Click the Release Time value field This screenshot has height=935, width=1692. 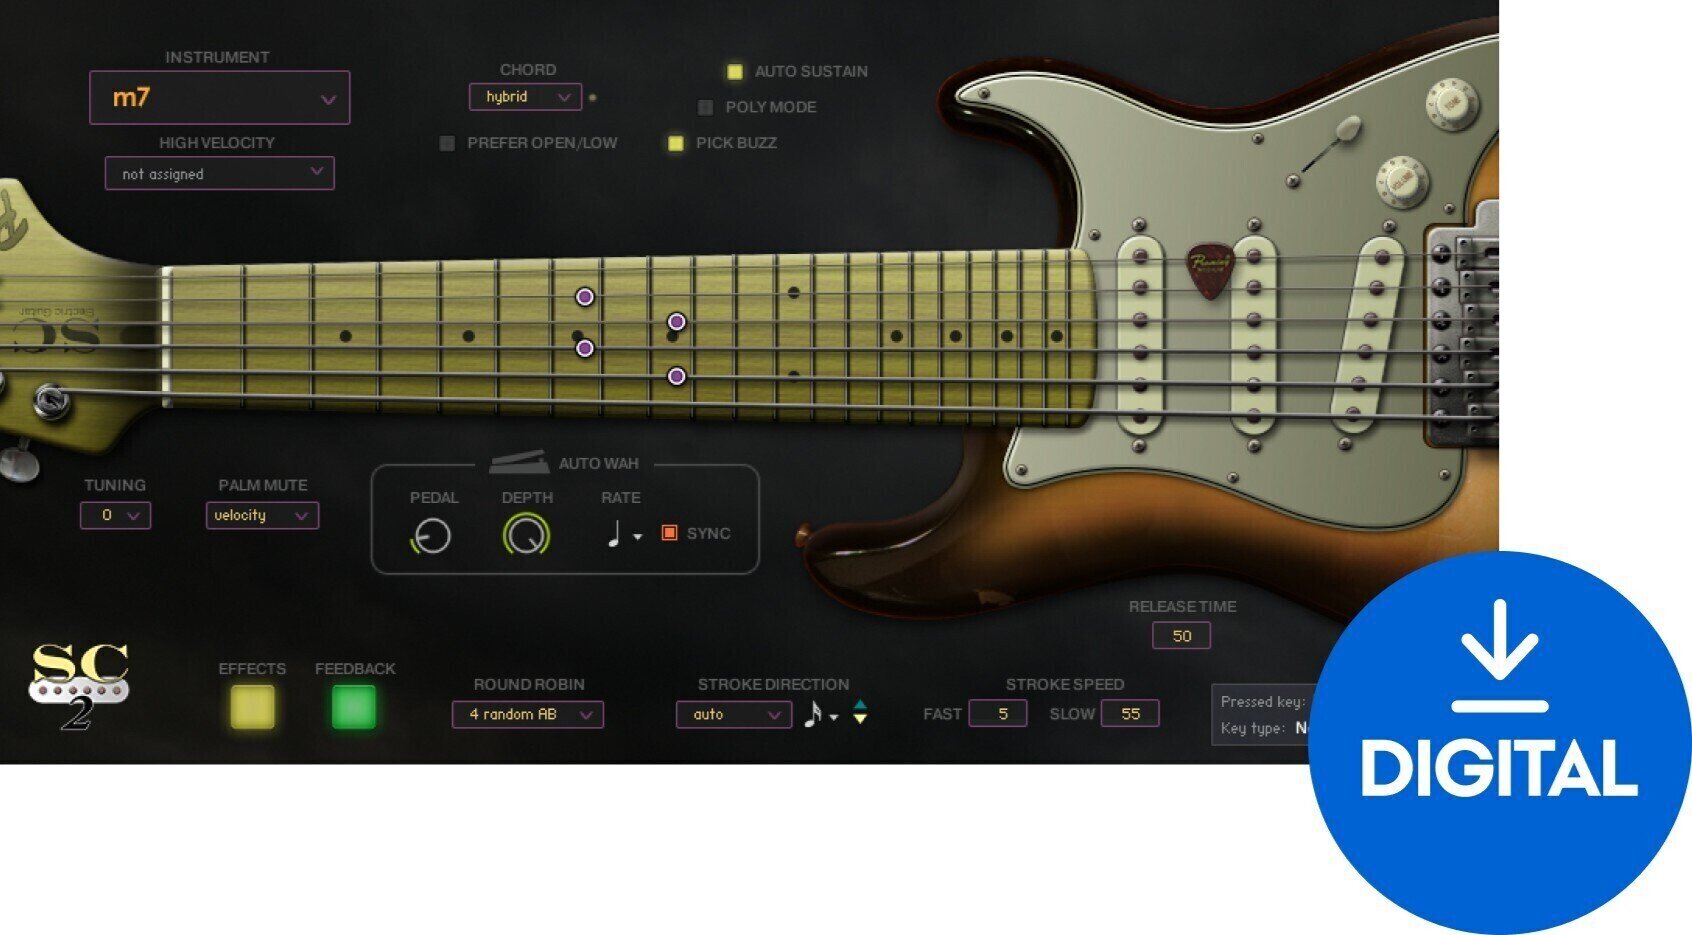1181,635
